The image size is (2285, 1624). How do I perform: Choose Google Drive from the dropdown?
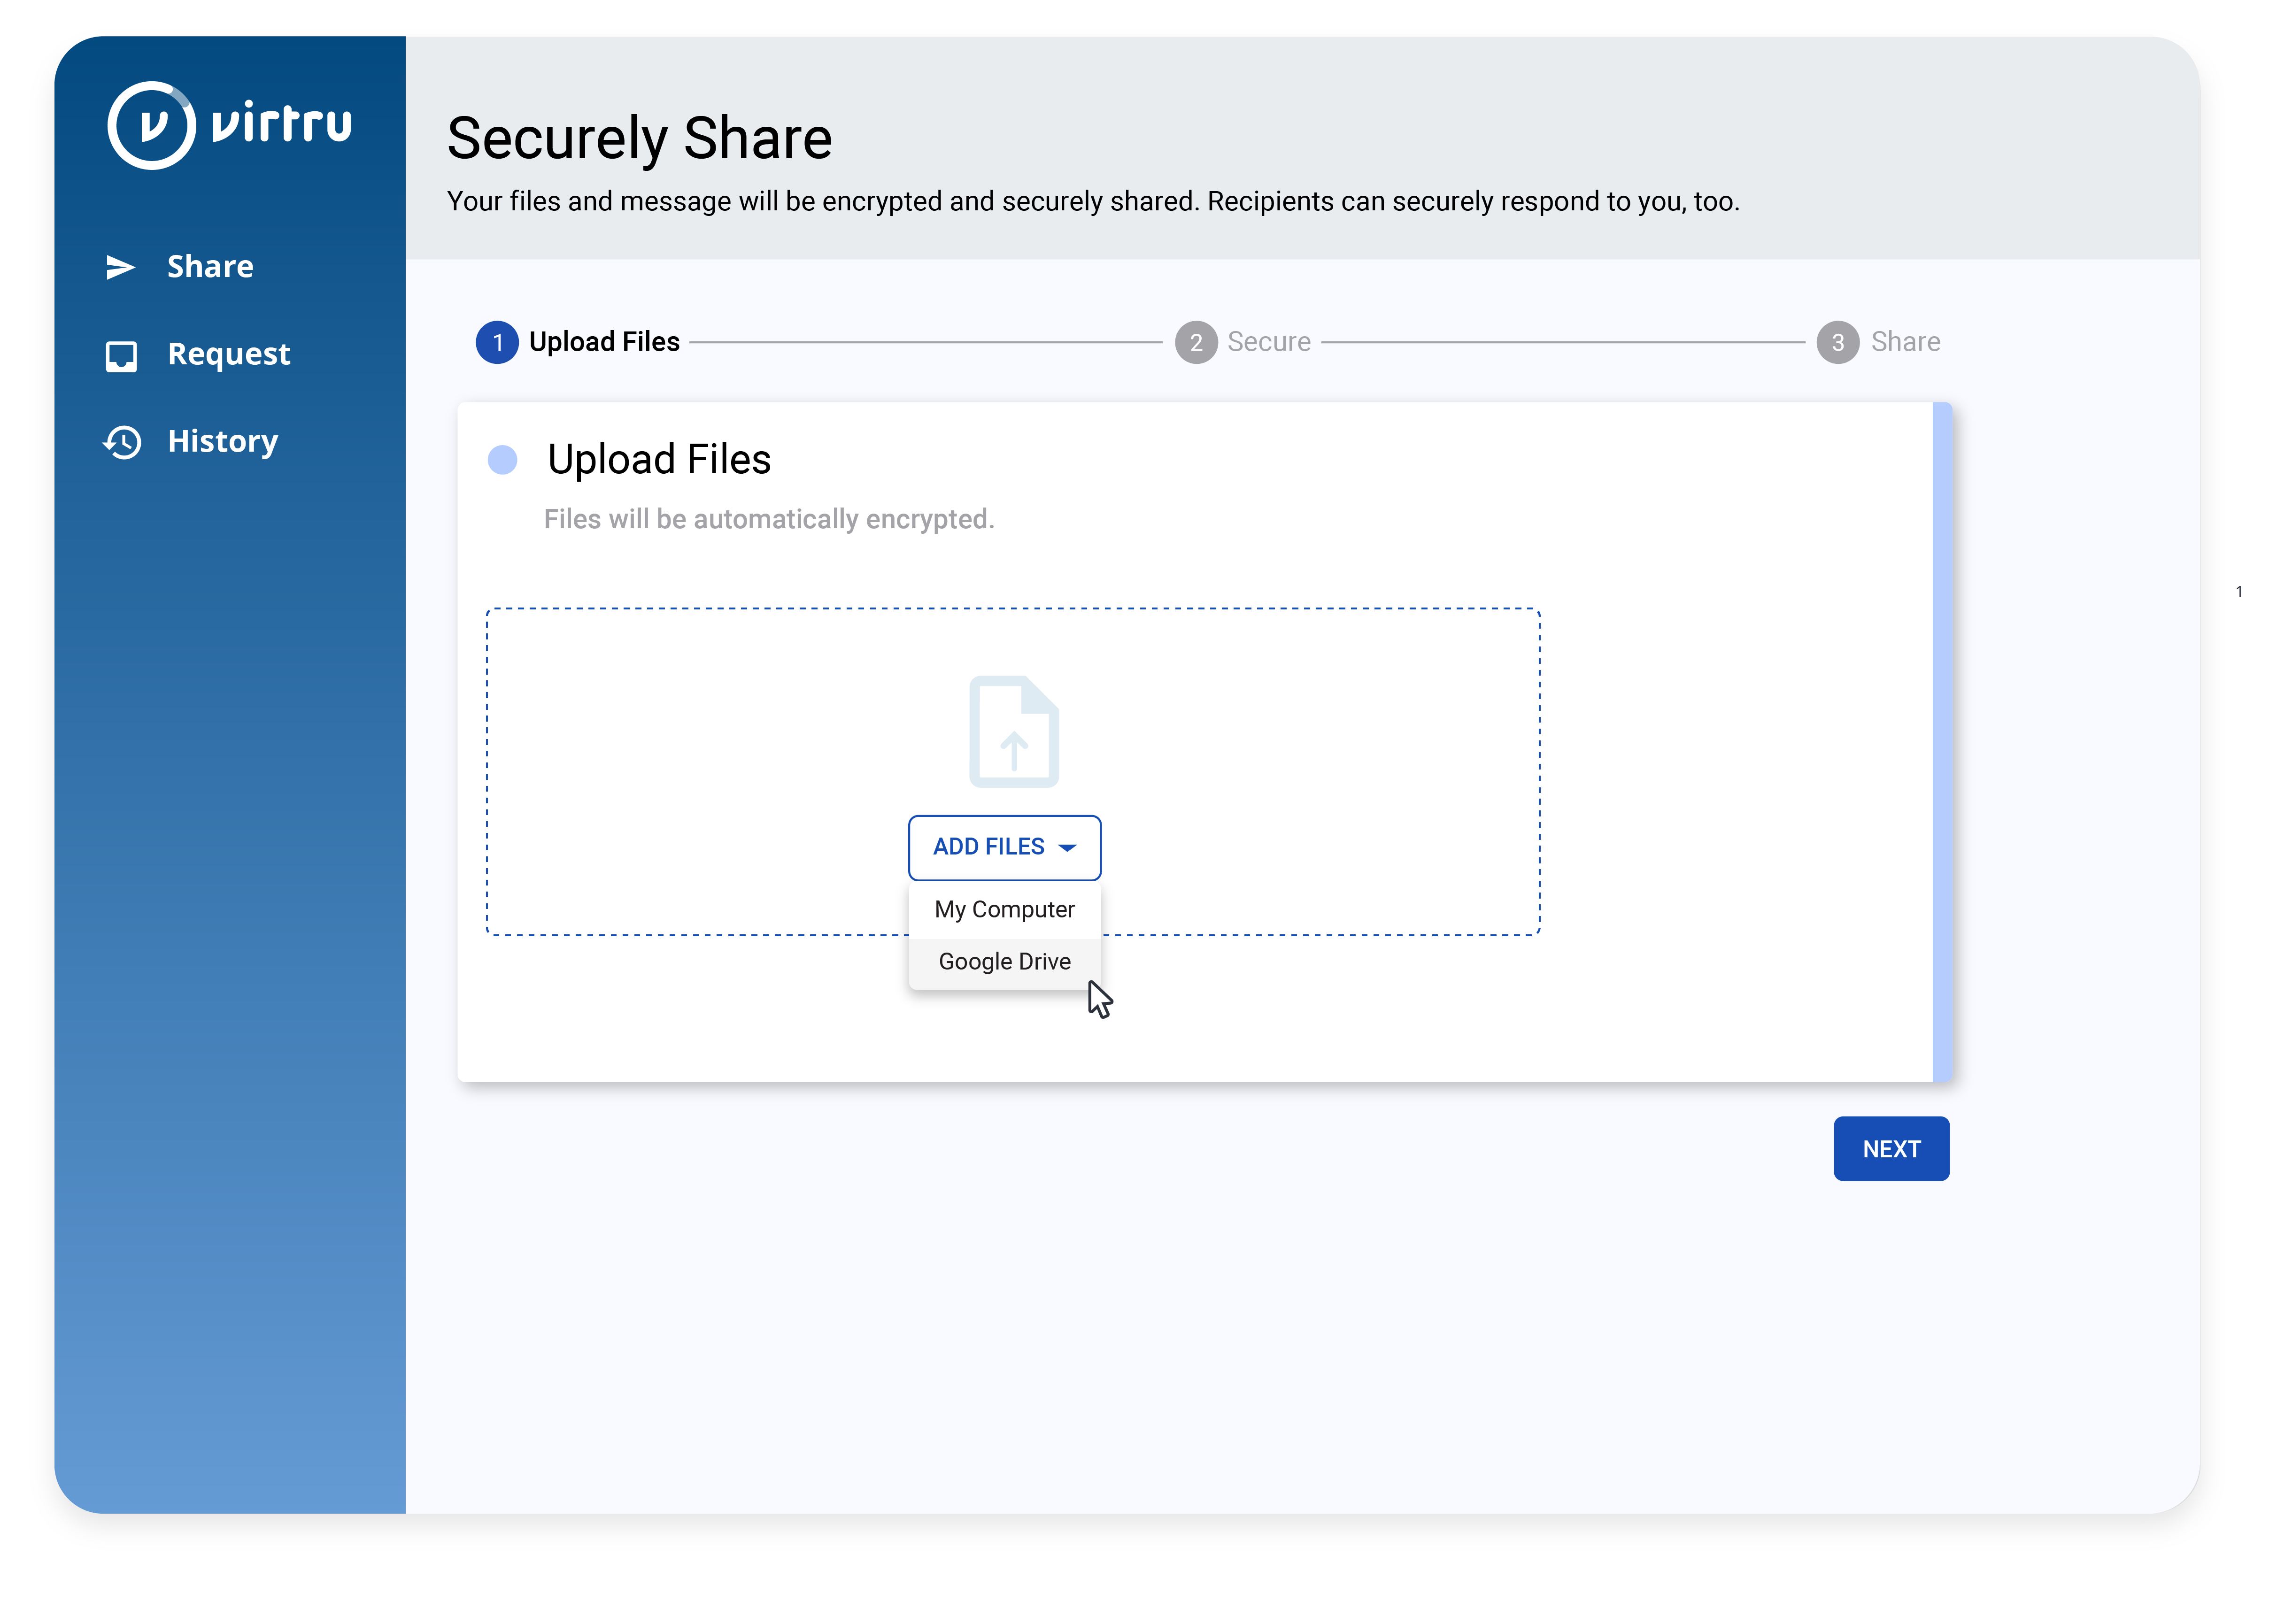[1004, 961]
